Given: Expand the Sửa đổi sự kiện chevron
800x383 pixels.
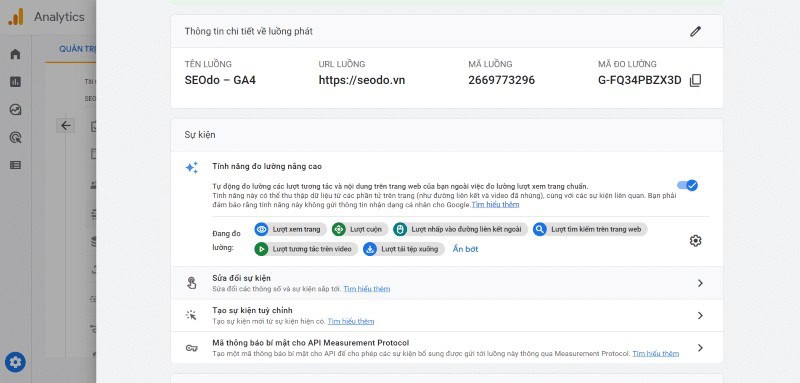Looking at the screenshot, I should point(700,283).
